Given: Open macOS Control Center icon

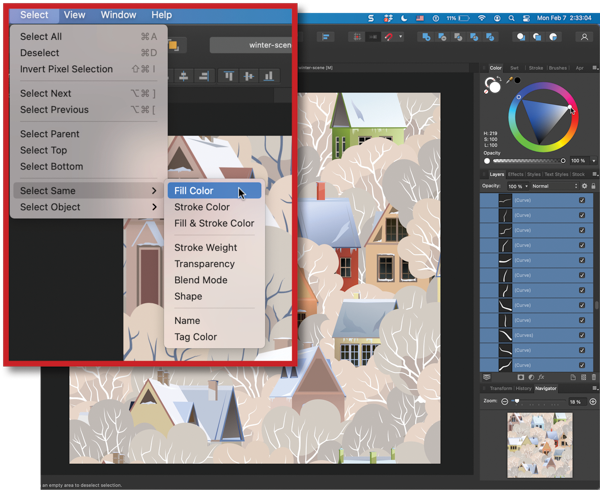Looking at the screenshot, I should 526,18.
